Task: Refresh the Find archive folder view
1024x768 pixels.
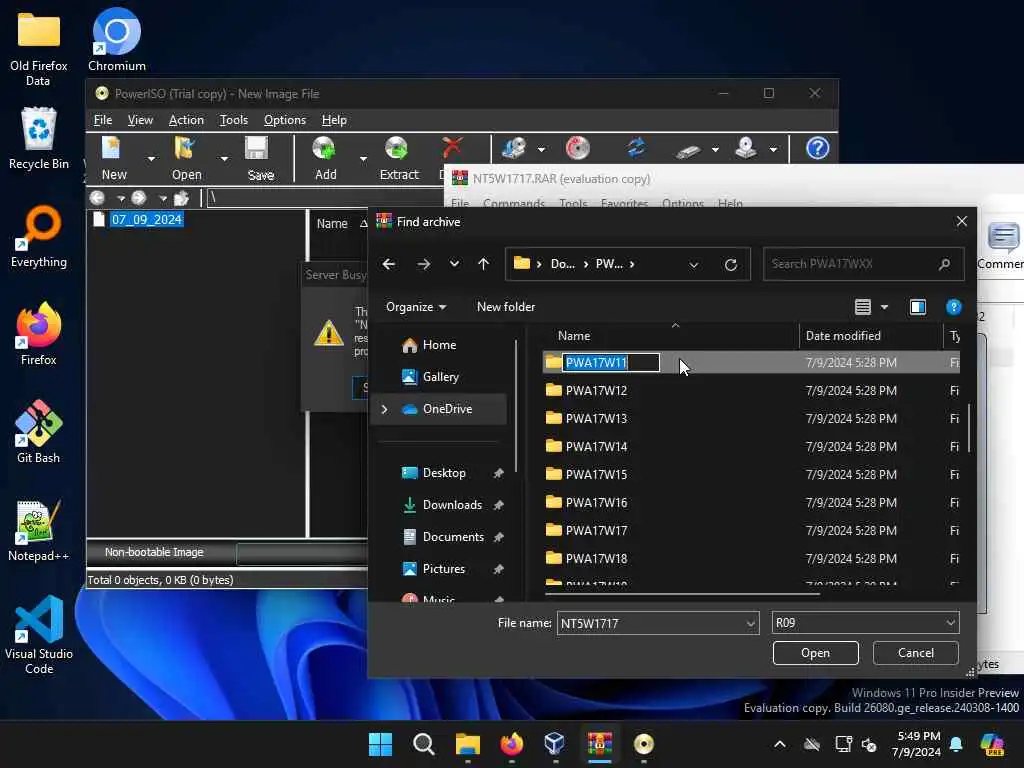Action: (731, 264)
